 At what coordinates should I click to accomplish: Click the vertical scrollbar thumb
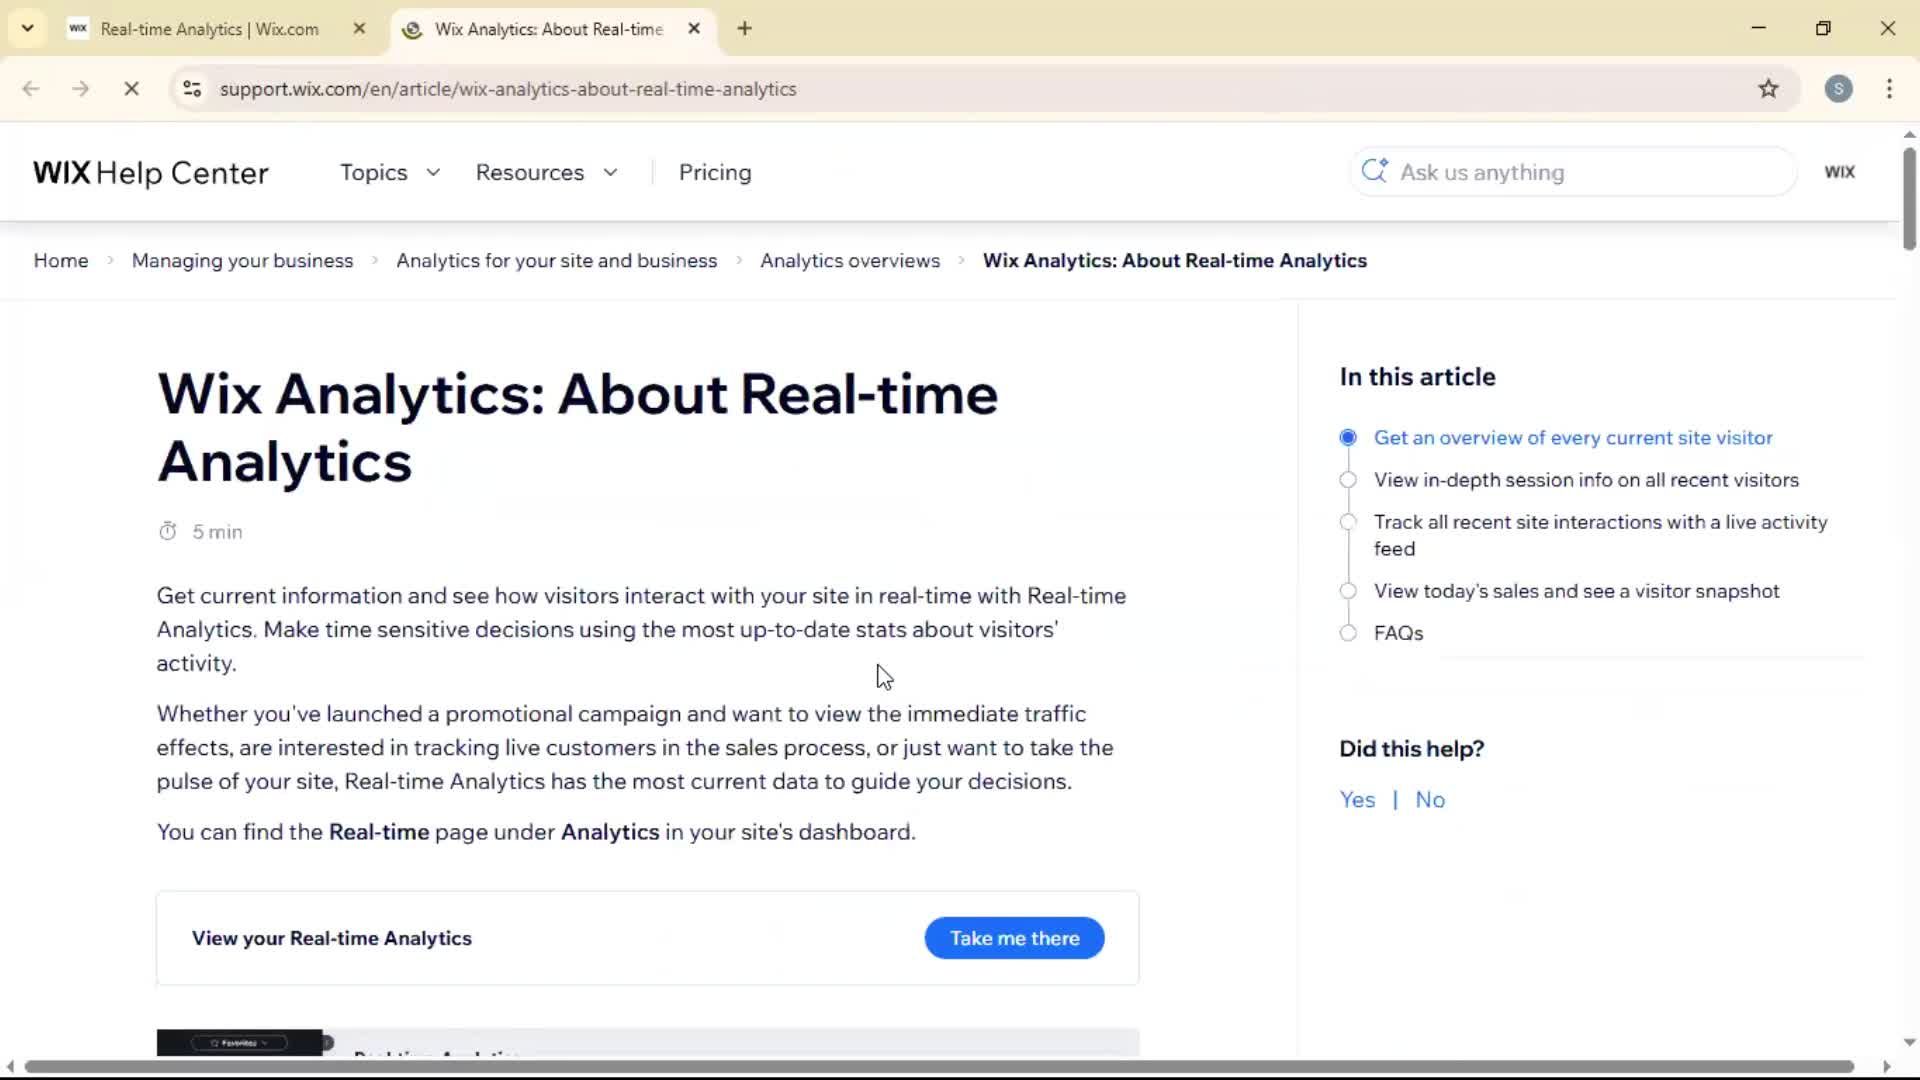pyautogui.click(x=1909, y=198)
